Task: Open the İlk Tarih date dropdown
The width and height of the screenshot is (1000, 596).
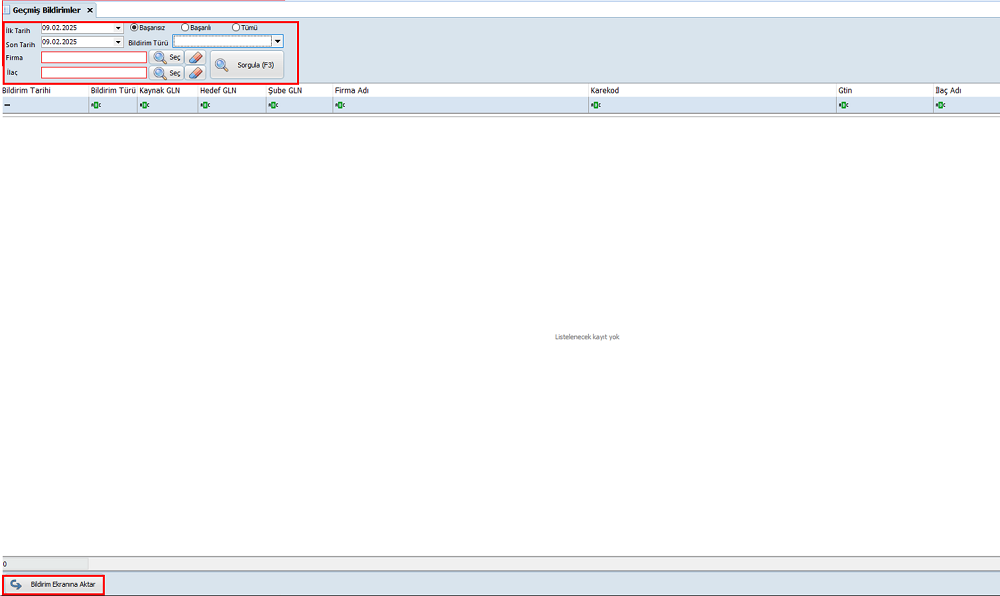Action: coord(118,28)
